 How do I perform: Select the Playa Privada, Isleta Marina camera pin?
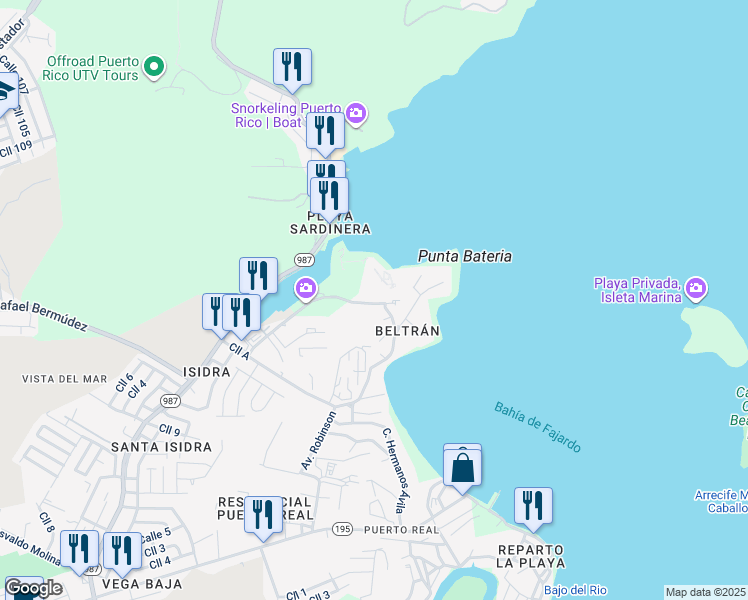pos(696,289)
